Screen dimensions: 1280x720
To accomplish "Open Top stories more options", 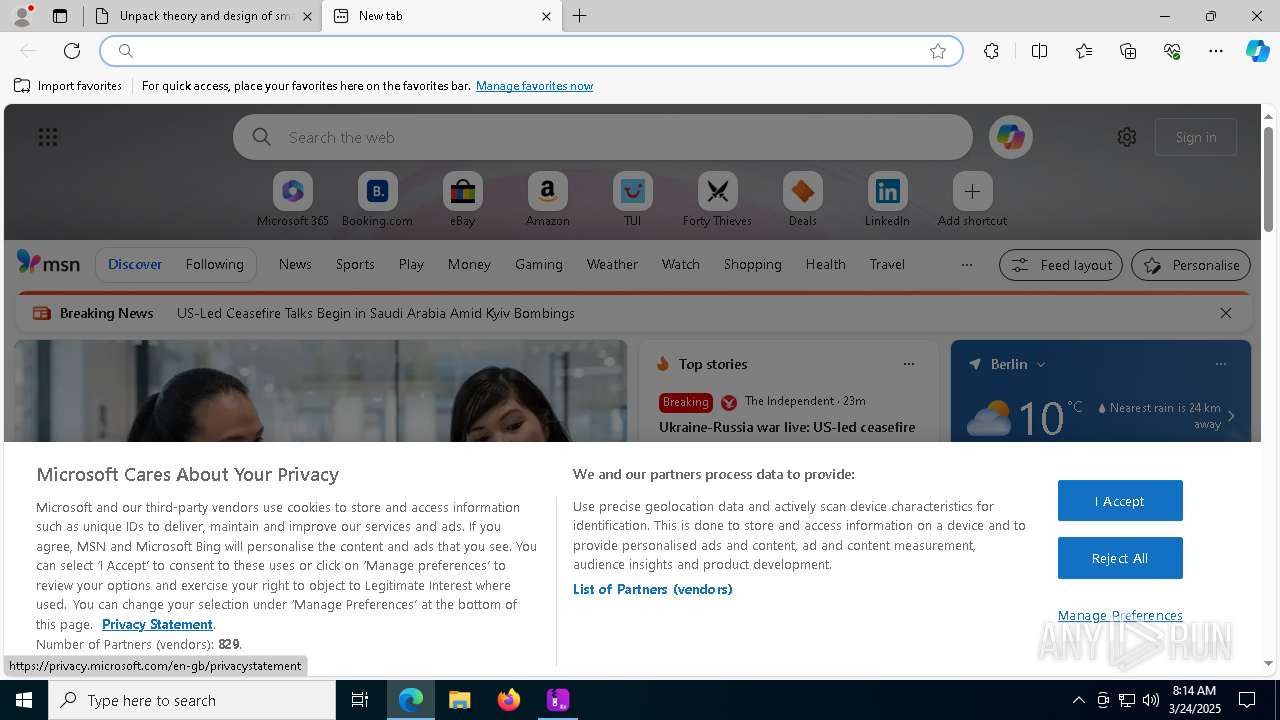I will (x=909, y=364).
